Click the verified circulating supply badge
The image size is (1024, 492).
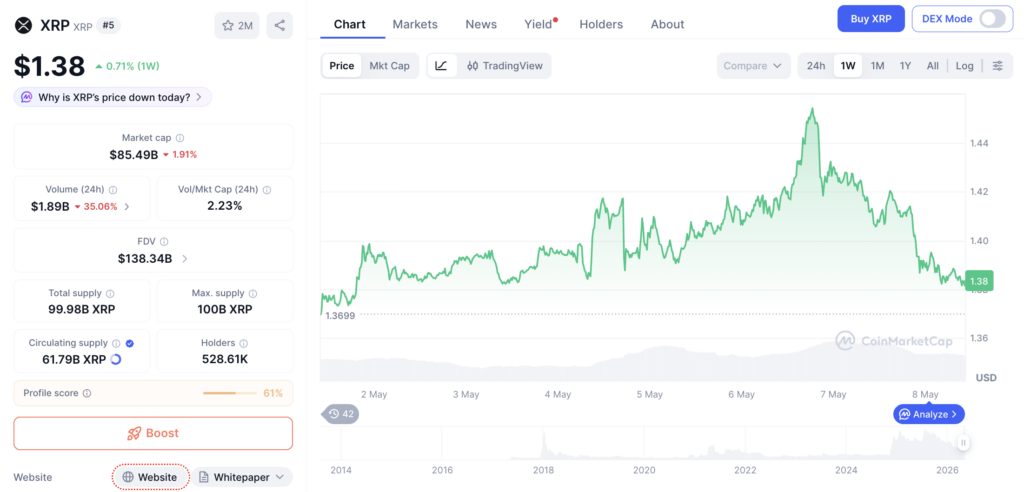click(x=129, y=343)
